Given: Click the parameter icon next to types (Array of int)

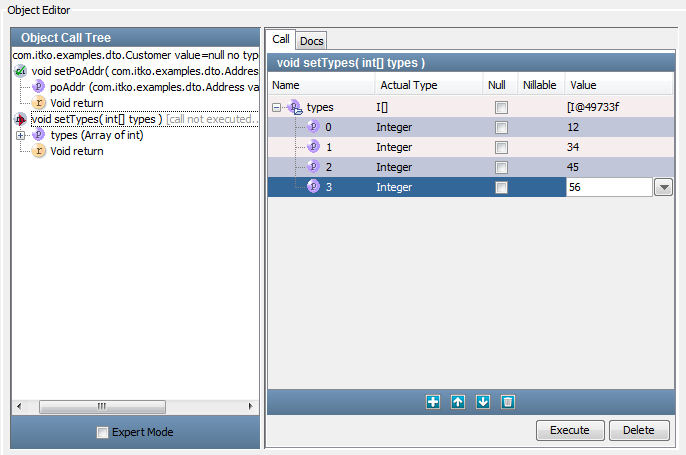Looking at the screenshot, I should tap(38, 135).
